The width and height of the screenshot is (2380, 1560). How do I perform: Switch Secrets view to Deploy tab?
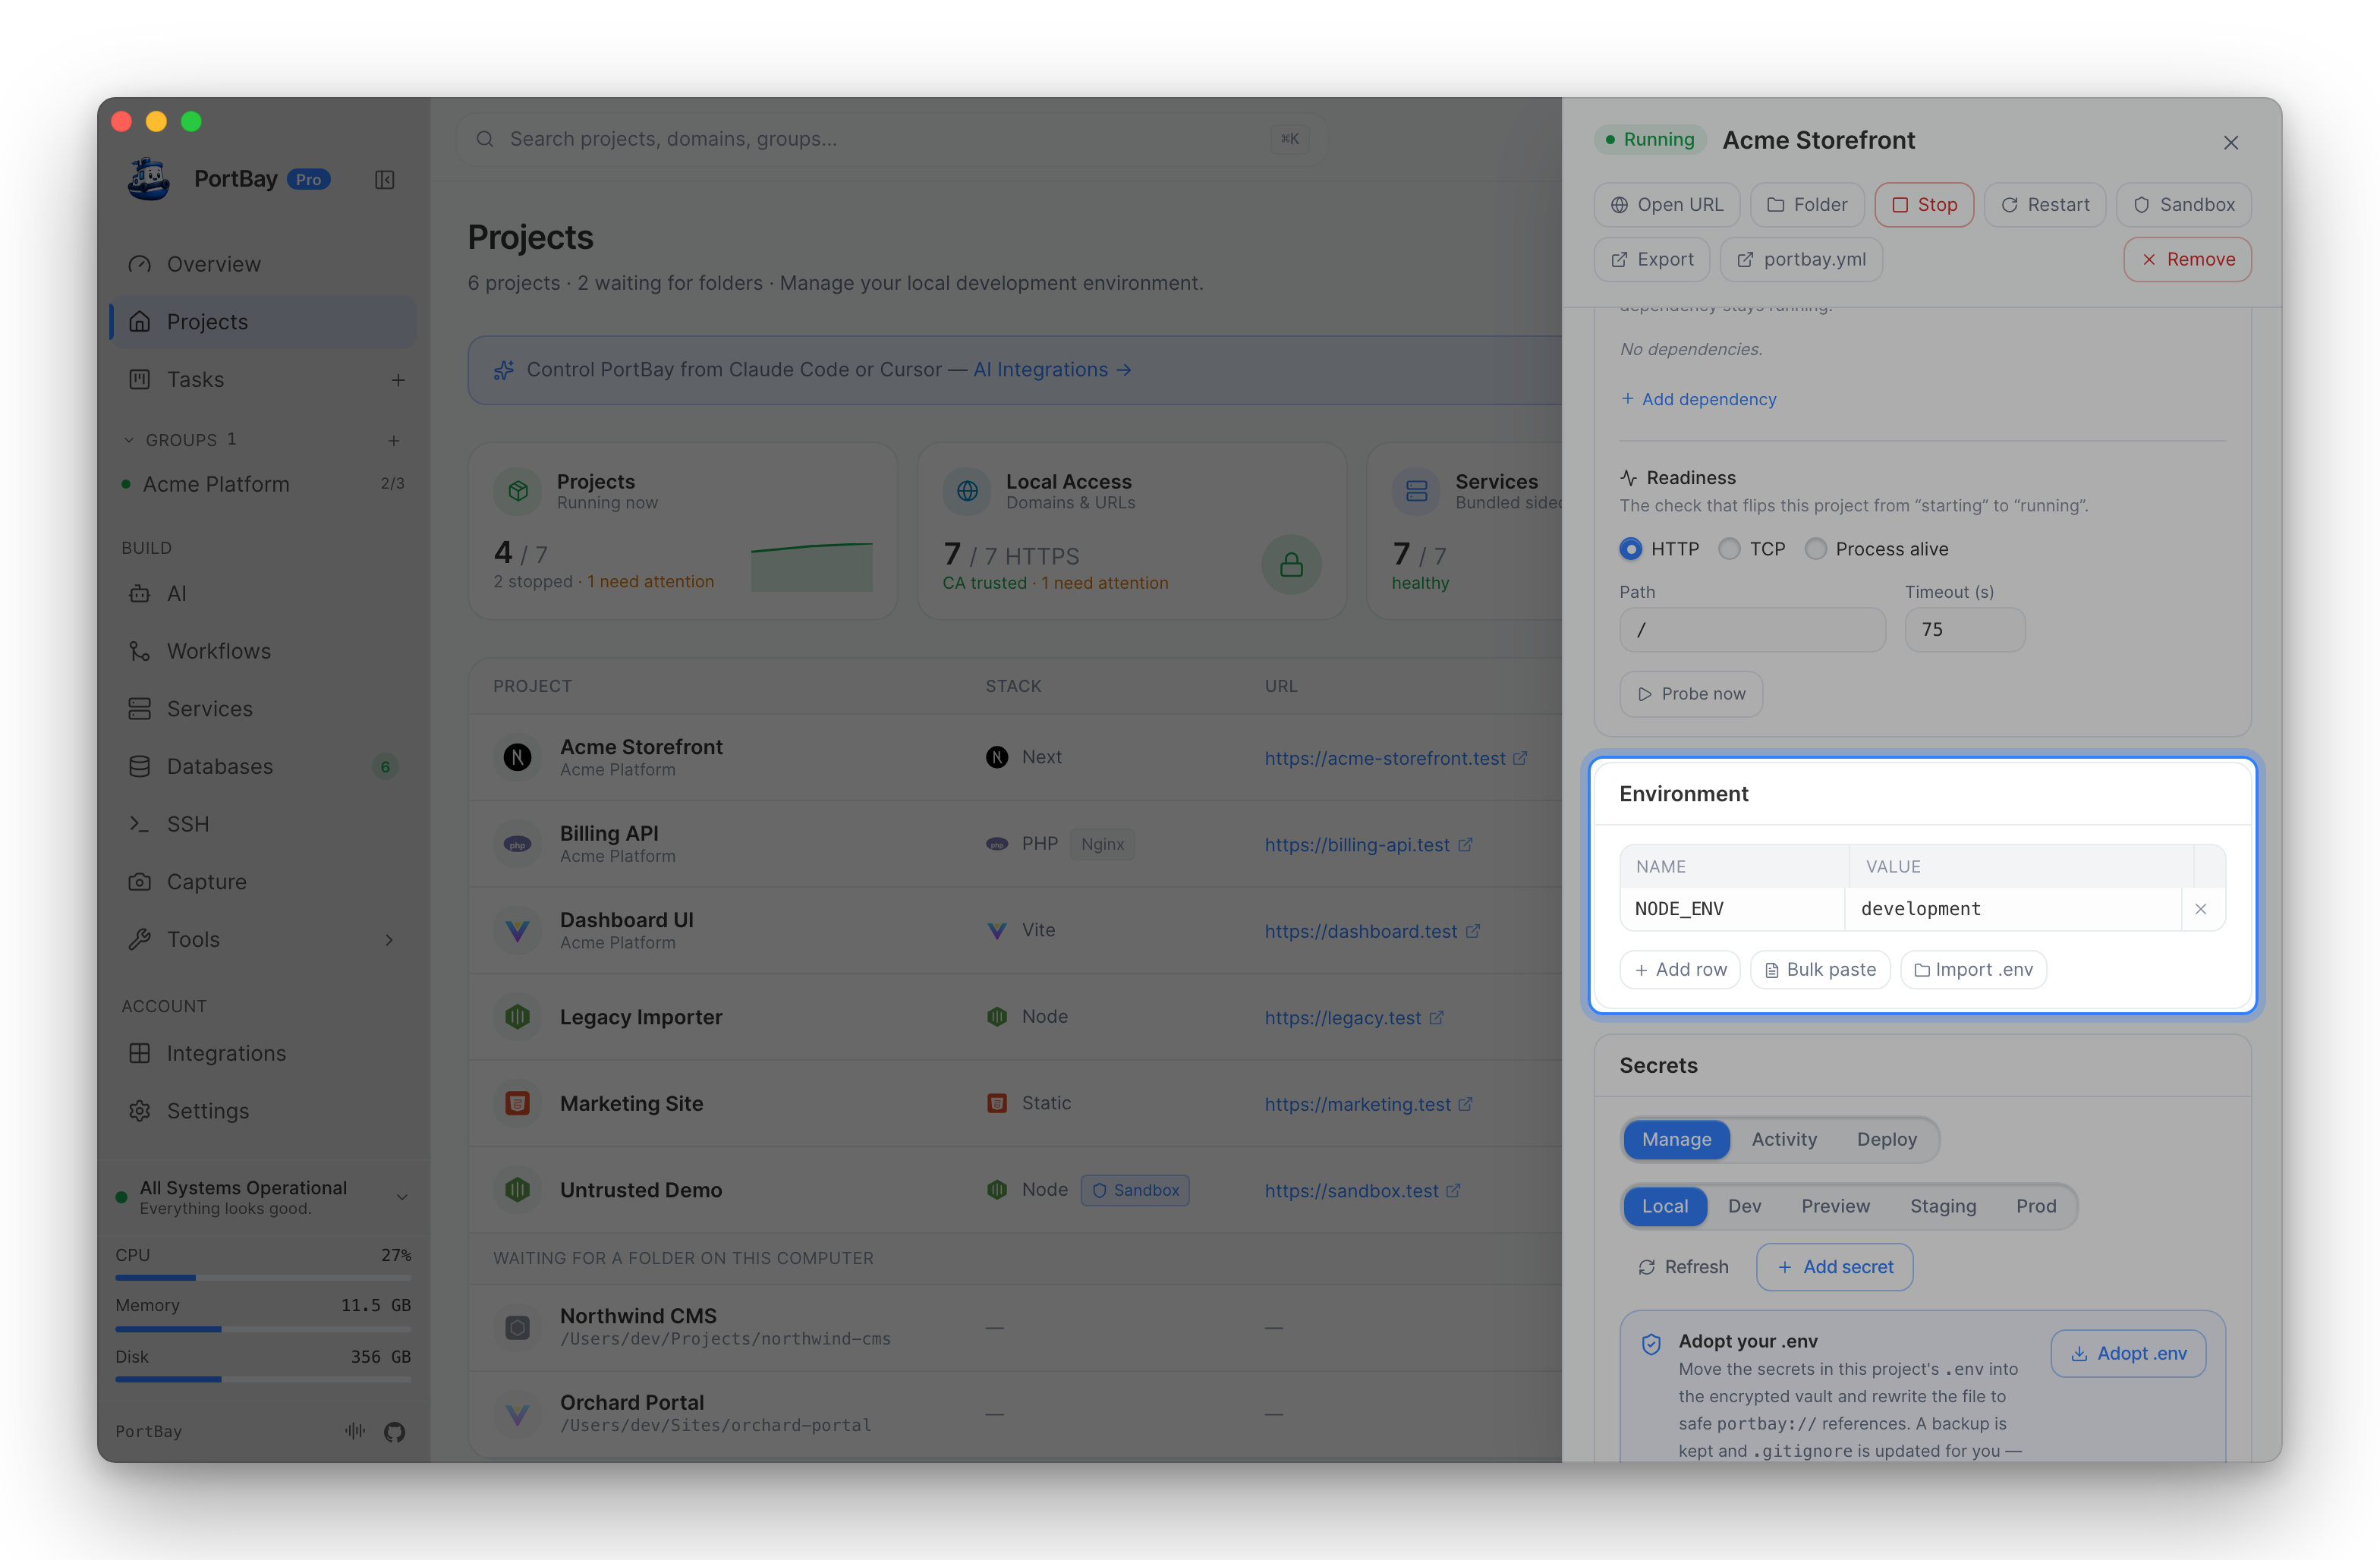coord(1886,1139)
